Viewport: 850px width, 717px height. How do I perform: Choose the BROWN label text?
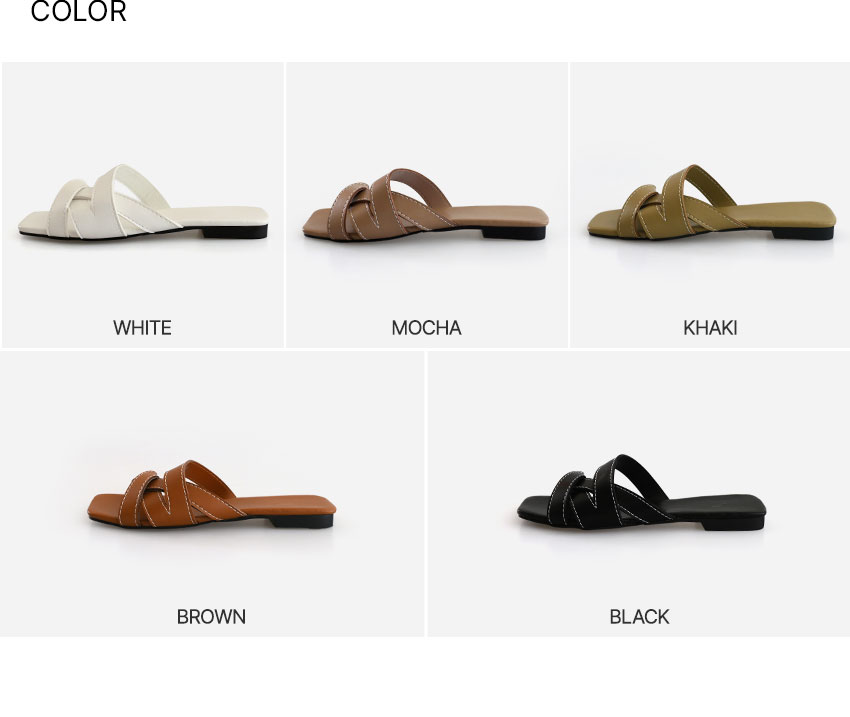pyautogui.click(x=211, y=617)
